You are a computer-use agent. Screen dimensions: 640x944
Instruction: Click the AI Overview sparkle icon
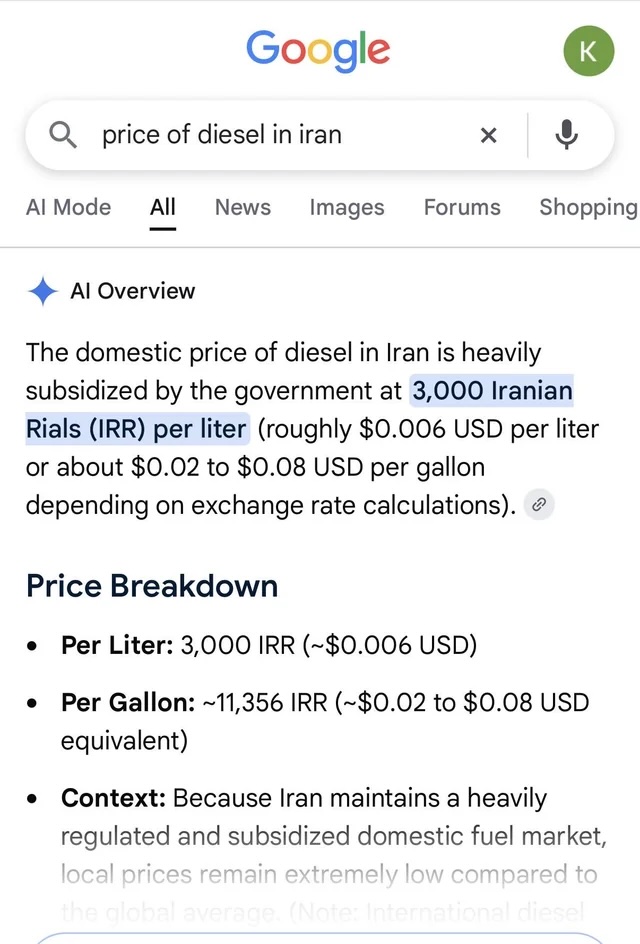pos(42,291)
